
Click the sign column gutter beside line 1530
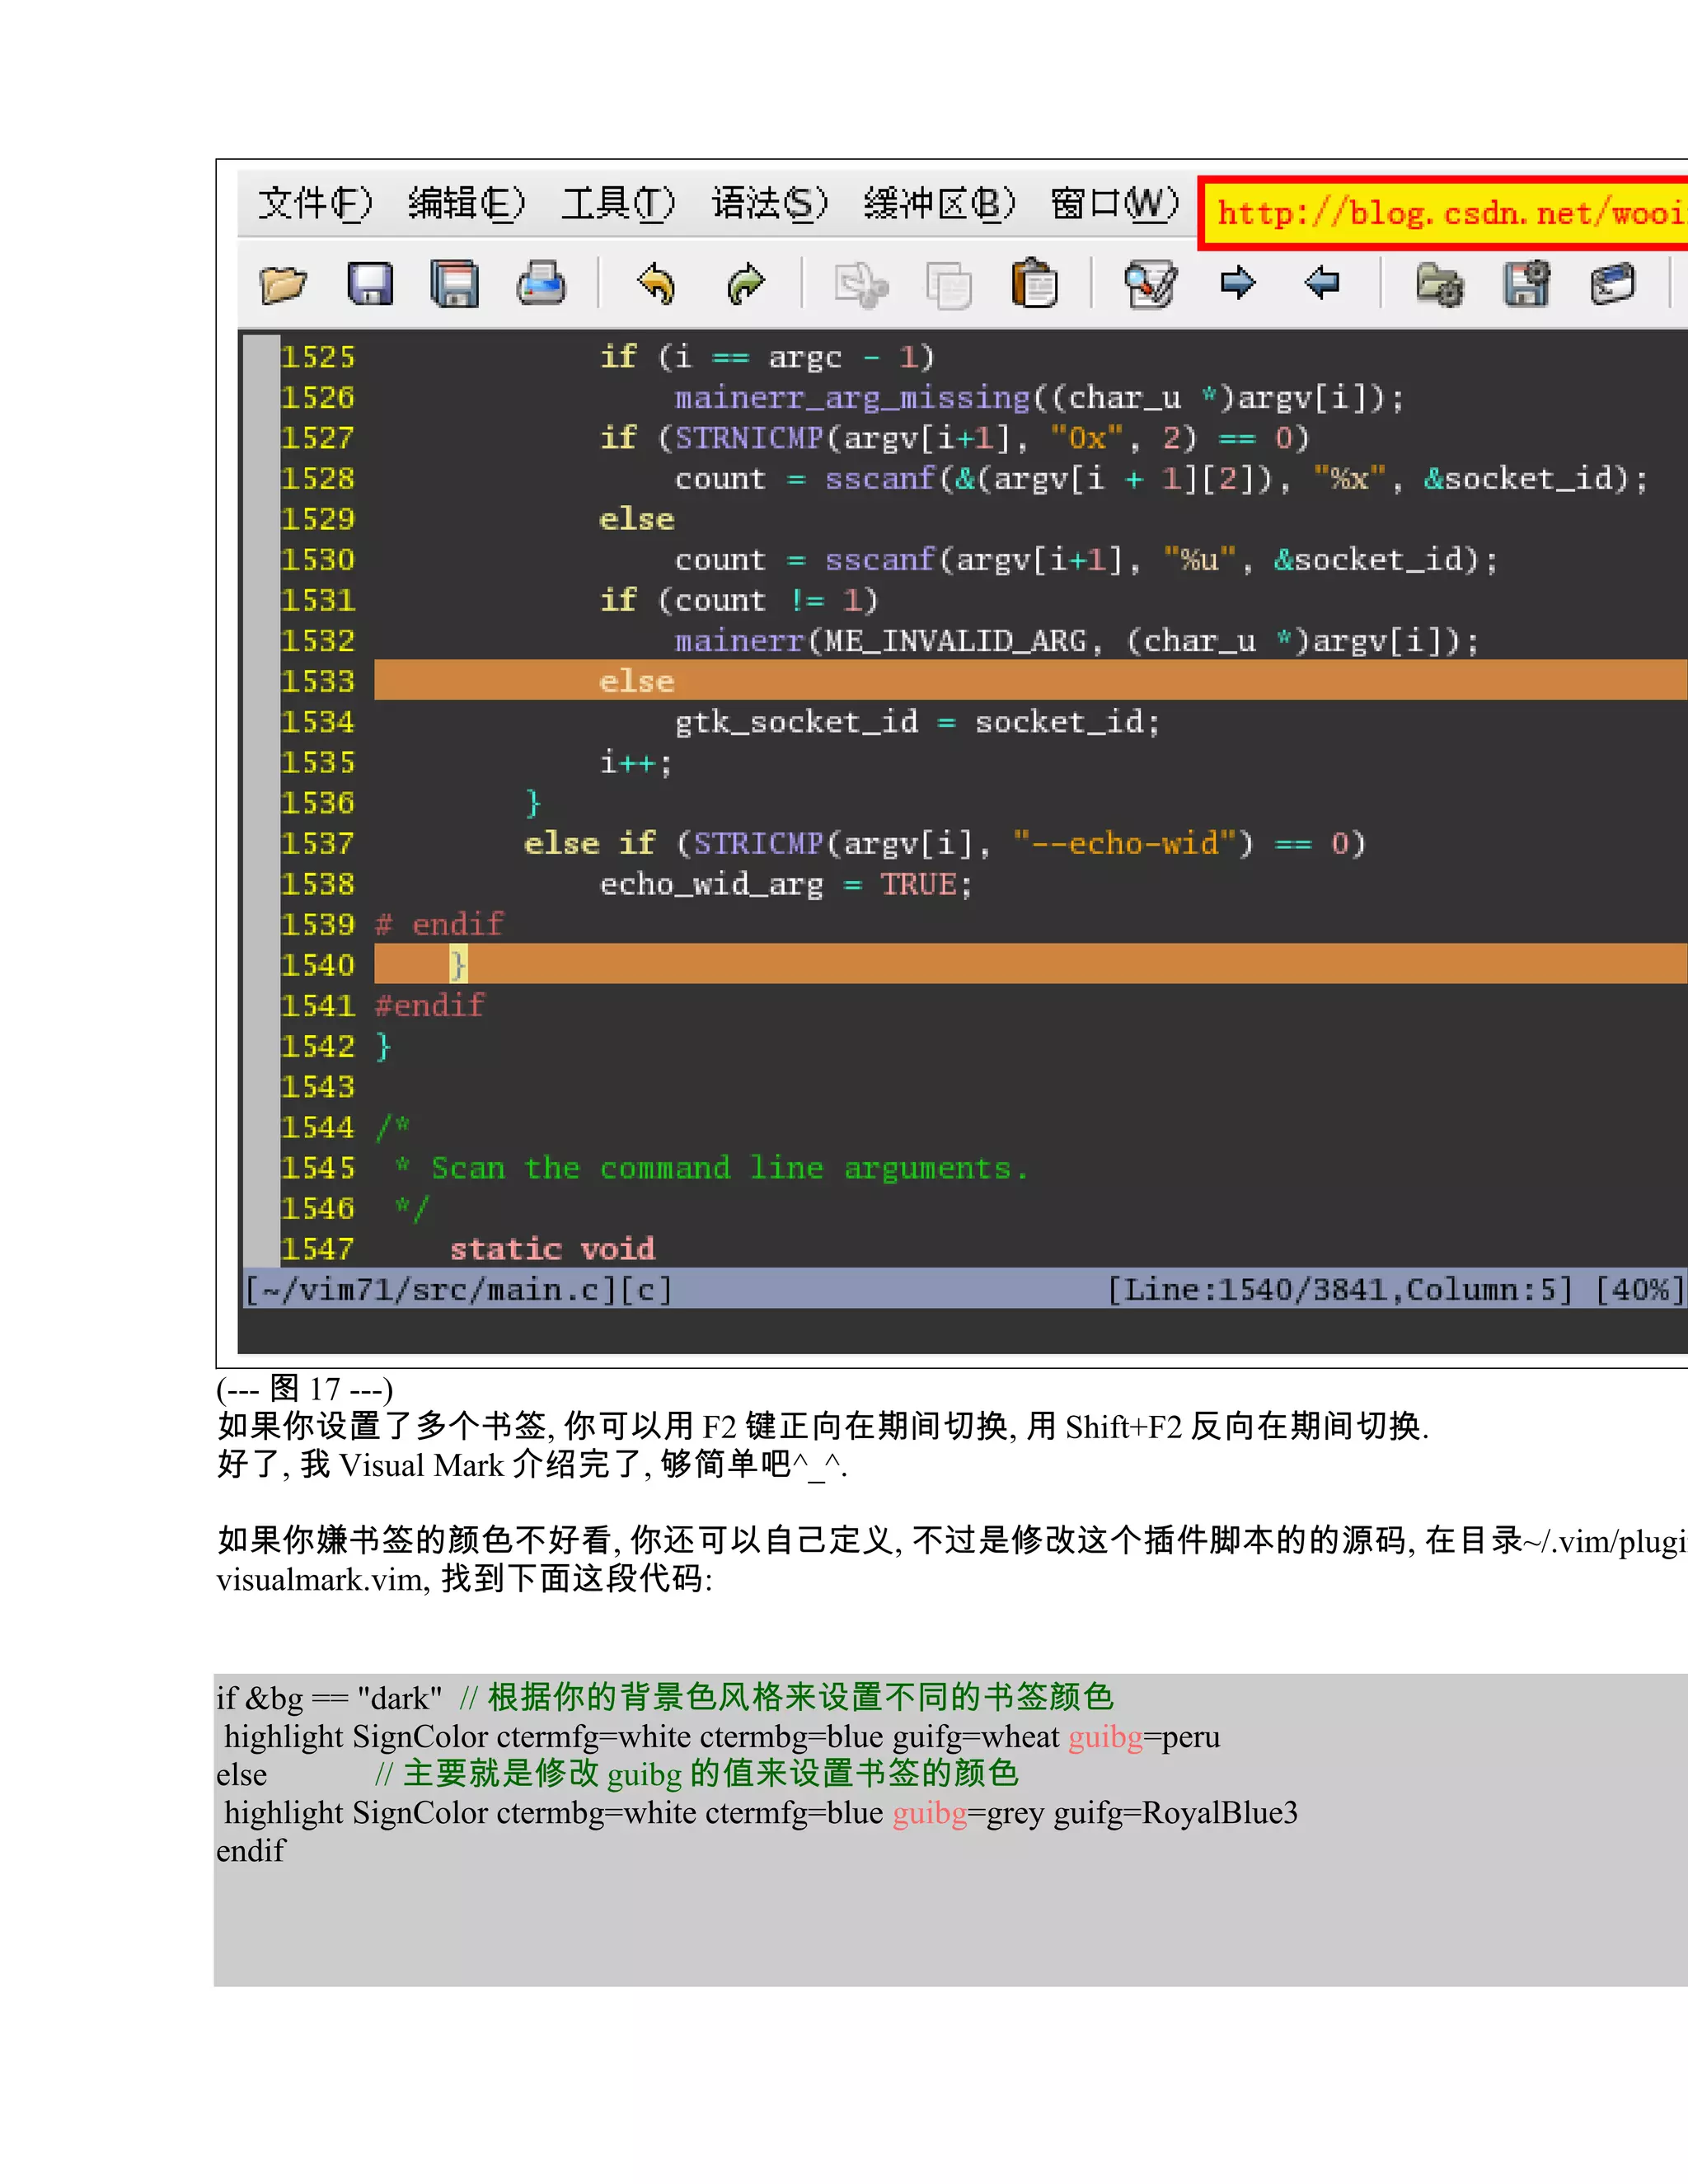coord(262,559)
